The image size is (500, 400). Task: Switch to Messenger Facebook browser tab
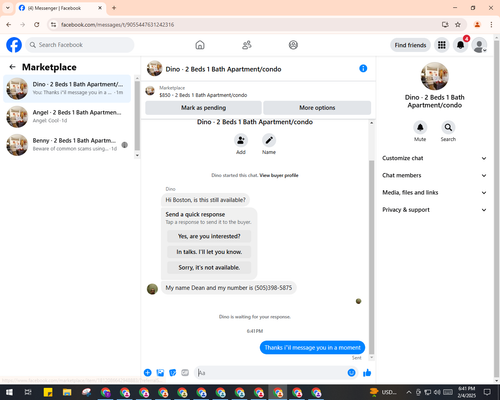click(61, 8)
